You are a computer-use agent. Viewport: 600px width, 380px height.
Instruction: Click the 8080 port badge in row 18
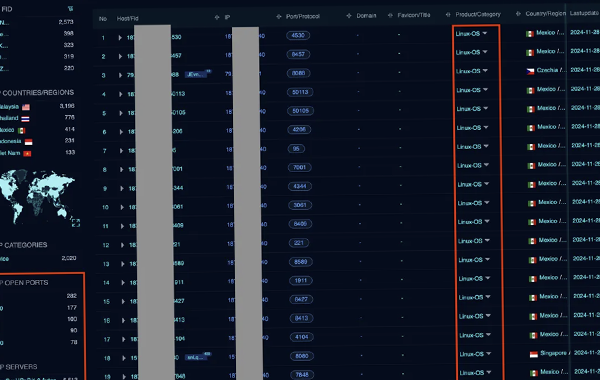coord(302,356)
